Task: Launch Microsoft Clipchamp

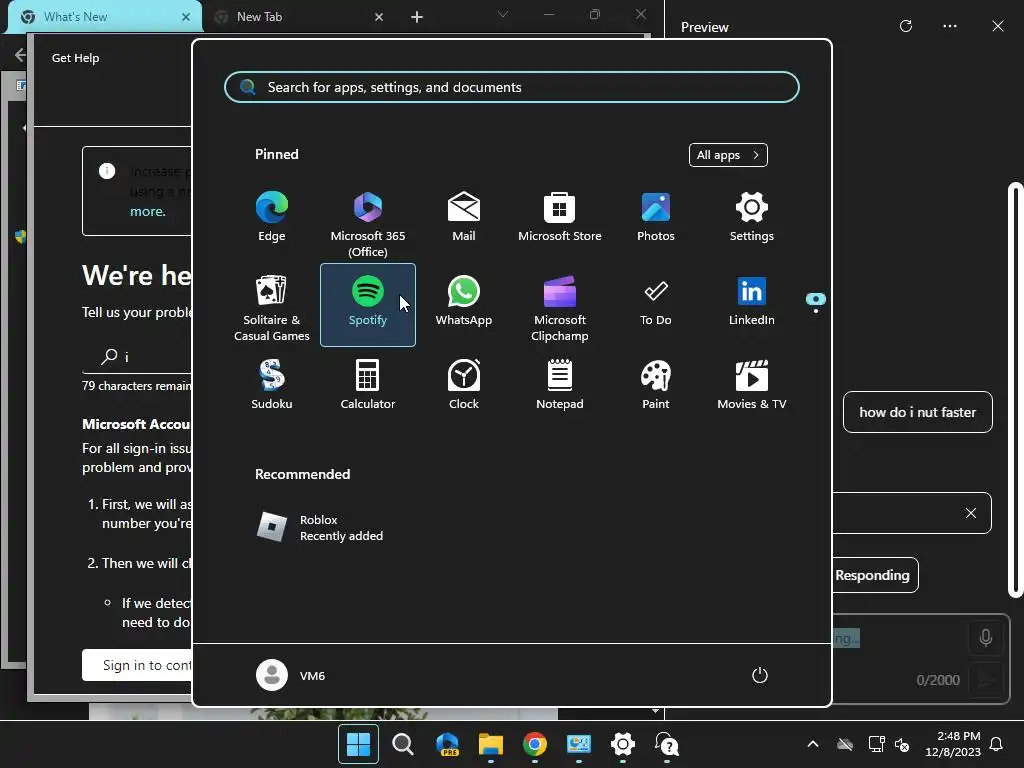Action: pyautogui.click(x=560, y=306)
